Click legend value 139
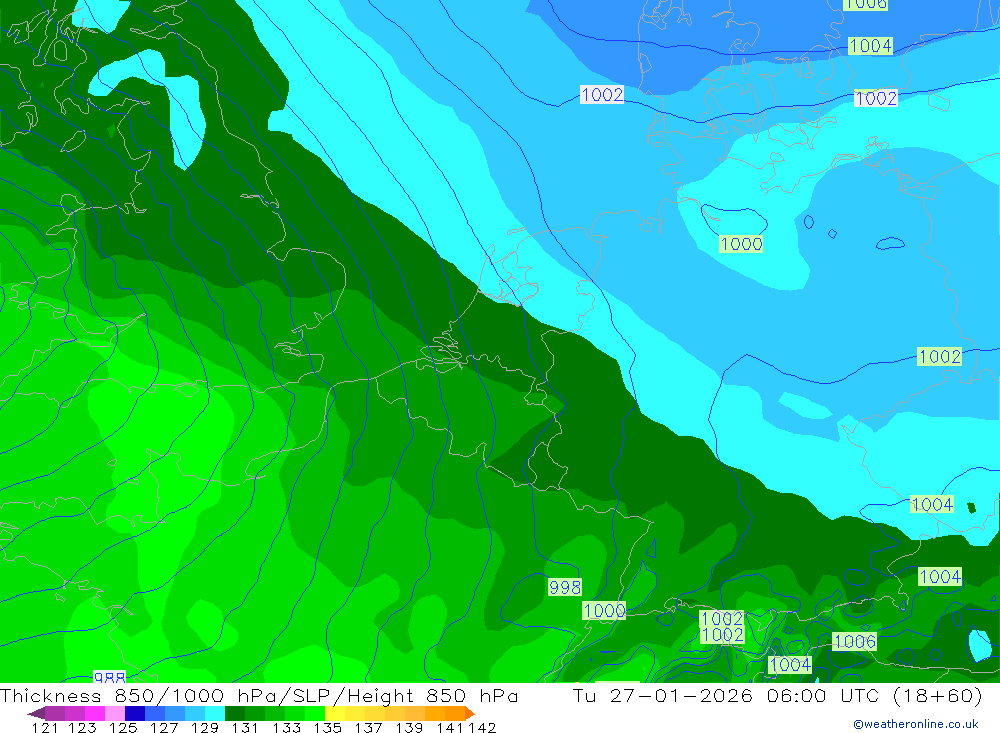 point(409,727)
